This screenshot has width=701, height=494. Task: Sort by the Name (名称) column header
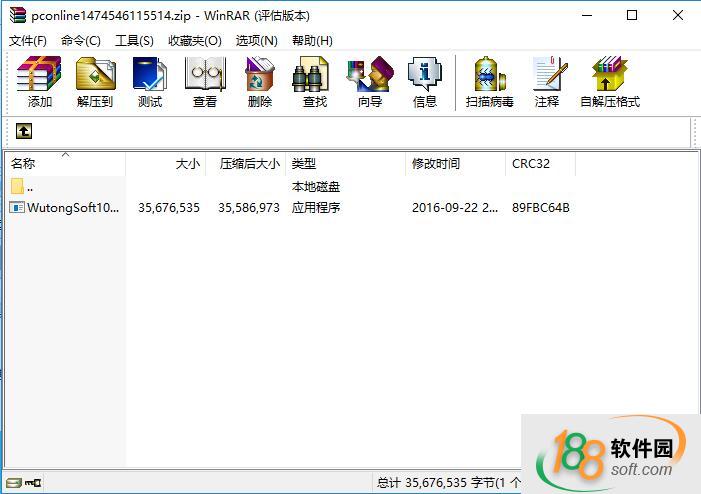(x=24, y=164)
